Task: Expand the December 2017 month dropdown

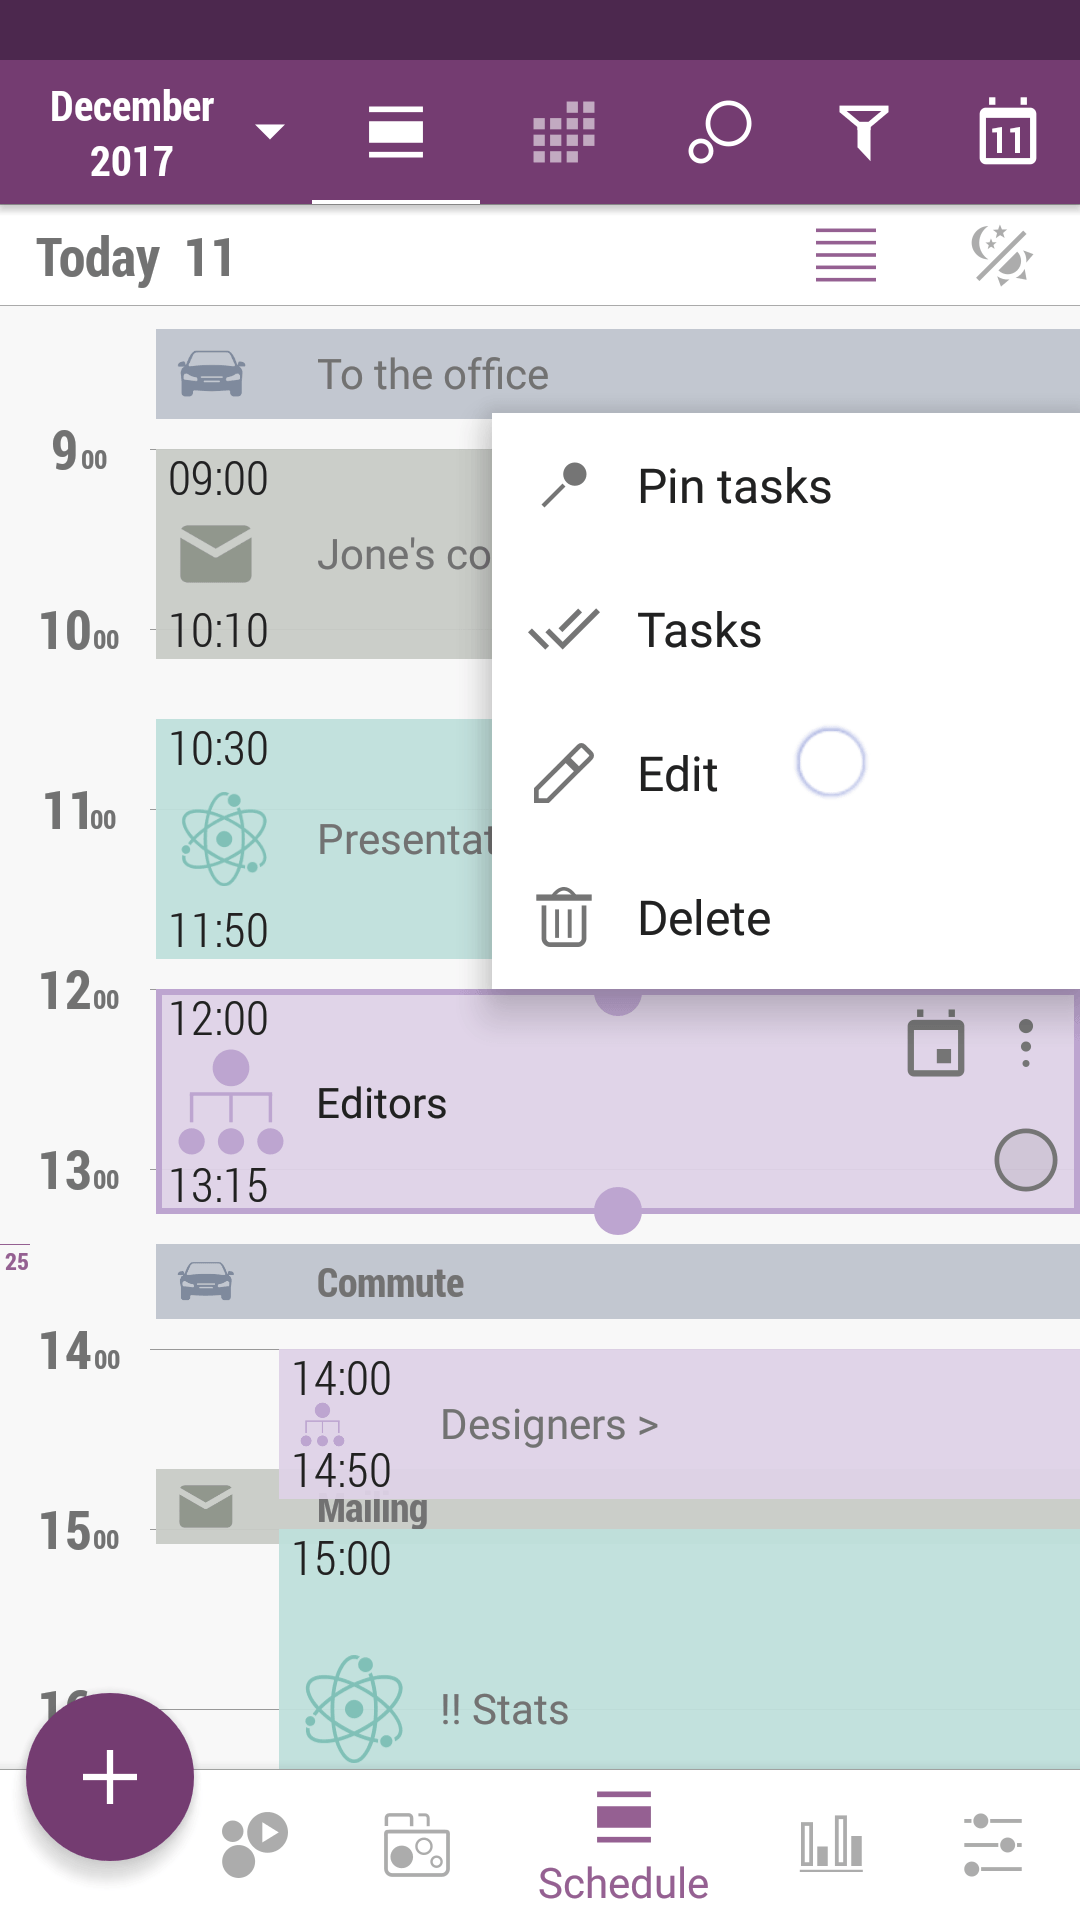Action: pos(166,133)
